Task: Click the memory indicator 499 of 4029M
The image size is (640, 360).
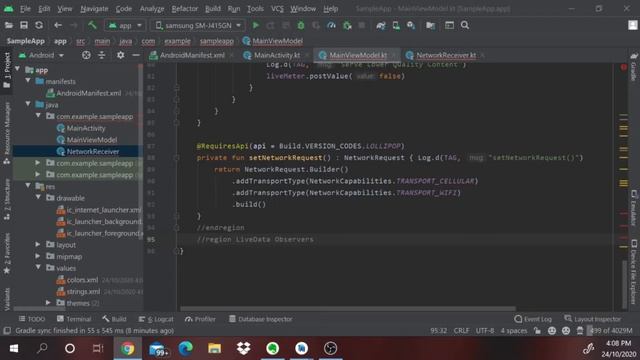Action: point(610,331)
